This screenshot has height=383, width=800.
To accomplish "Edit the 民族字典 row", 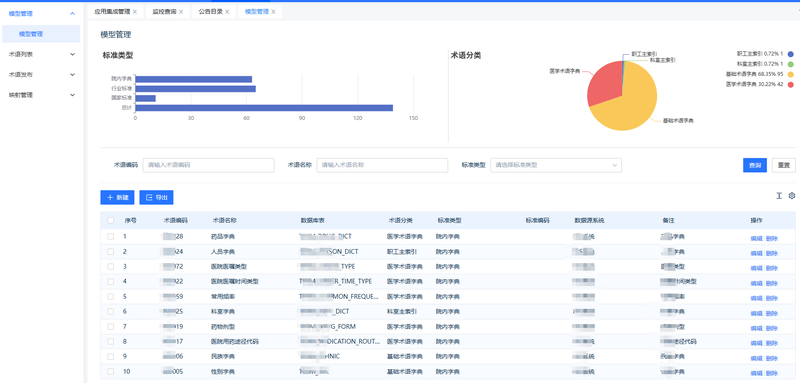I will point(756,358).
